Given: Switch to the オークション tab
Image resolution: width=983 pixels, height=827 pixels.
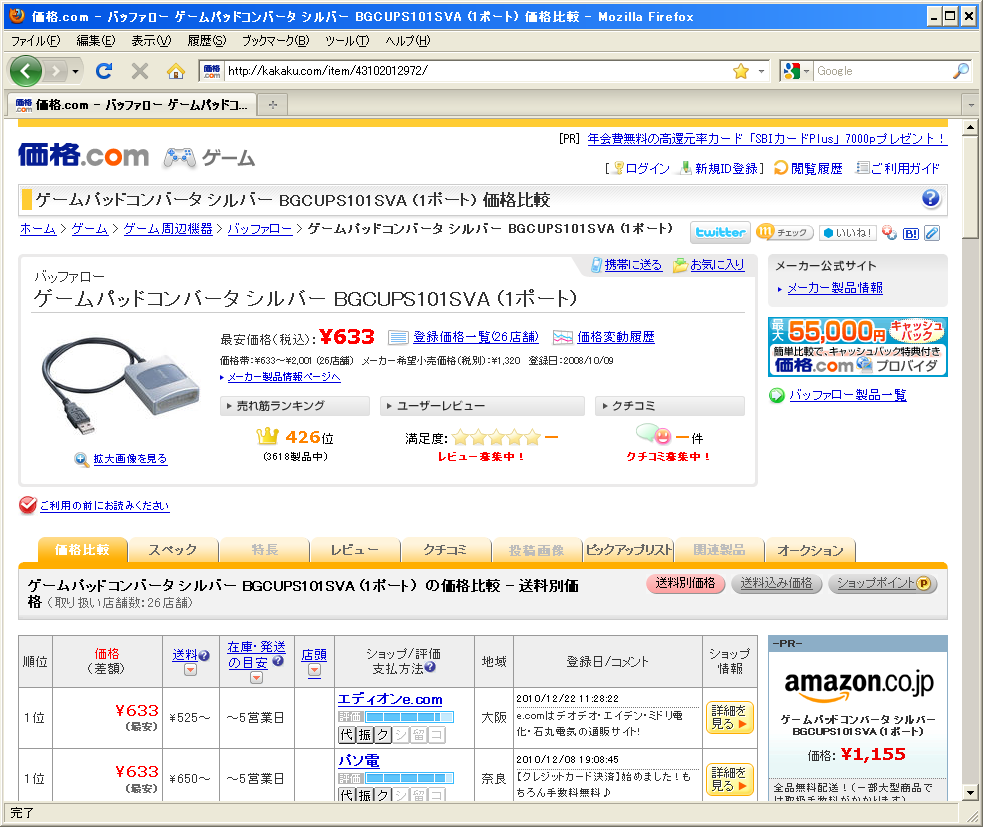Looking at the screenshot, I should tap(811, 550).
